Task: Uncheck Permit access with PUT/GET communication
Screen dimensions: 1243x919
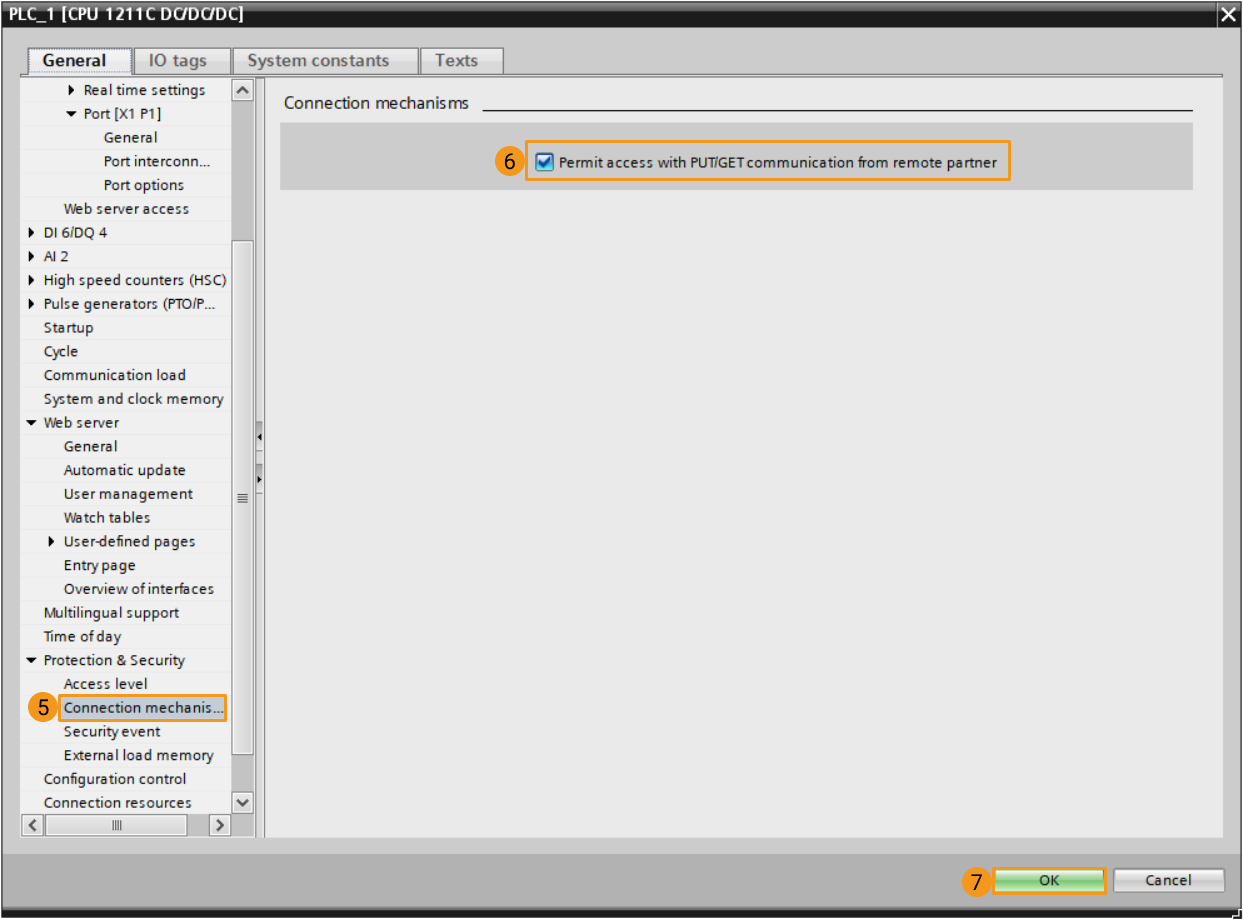Action: coord(544,162)
